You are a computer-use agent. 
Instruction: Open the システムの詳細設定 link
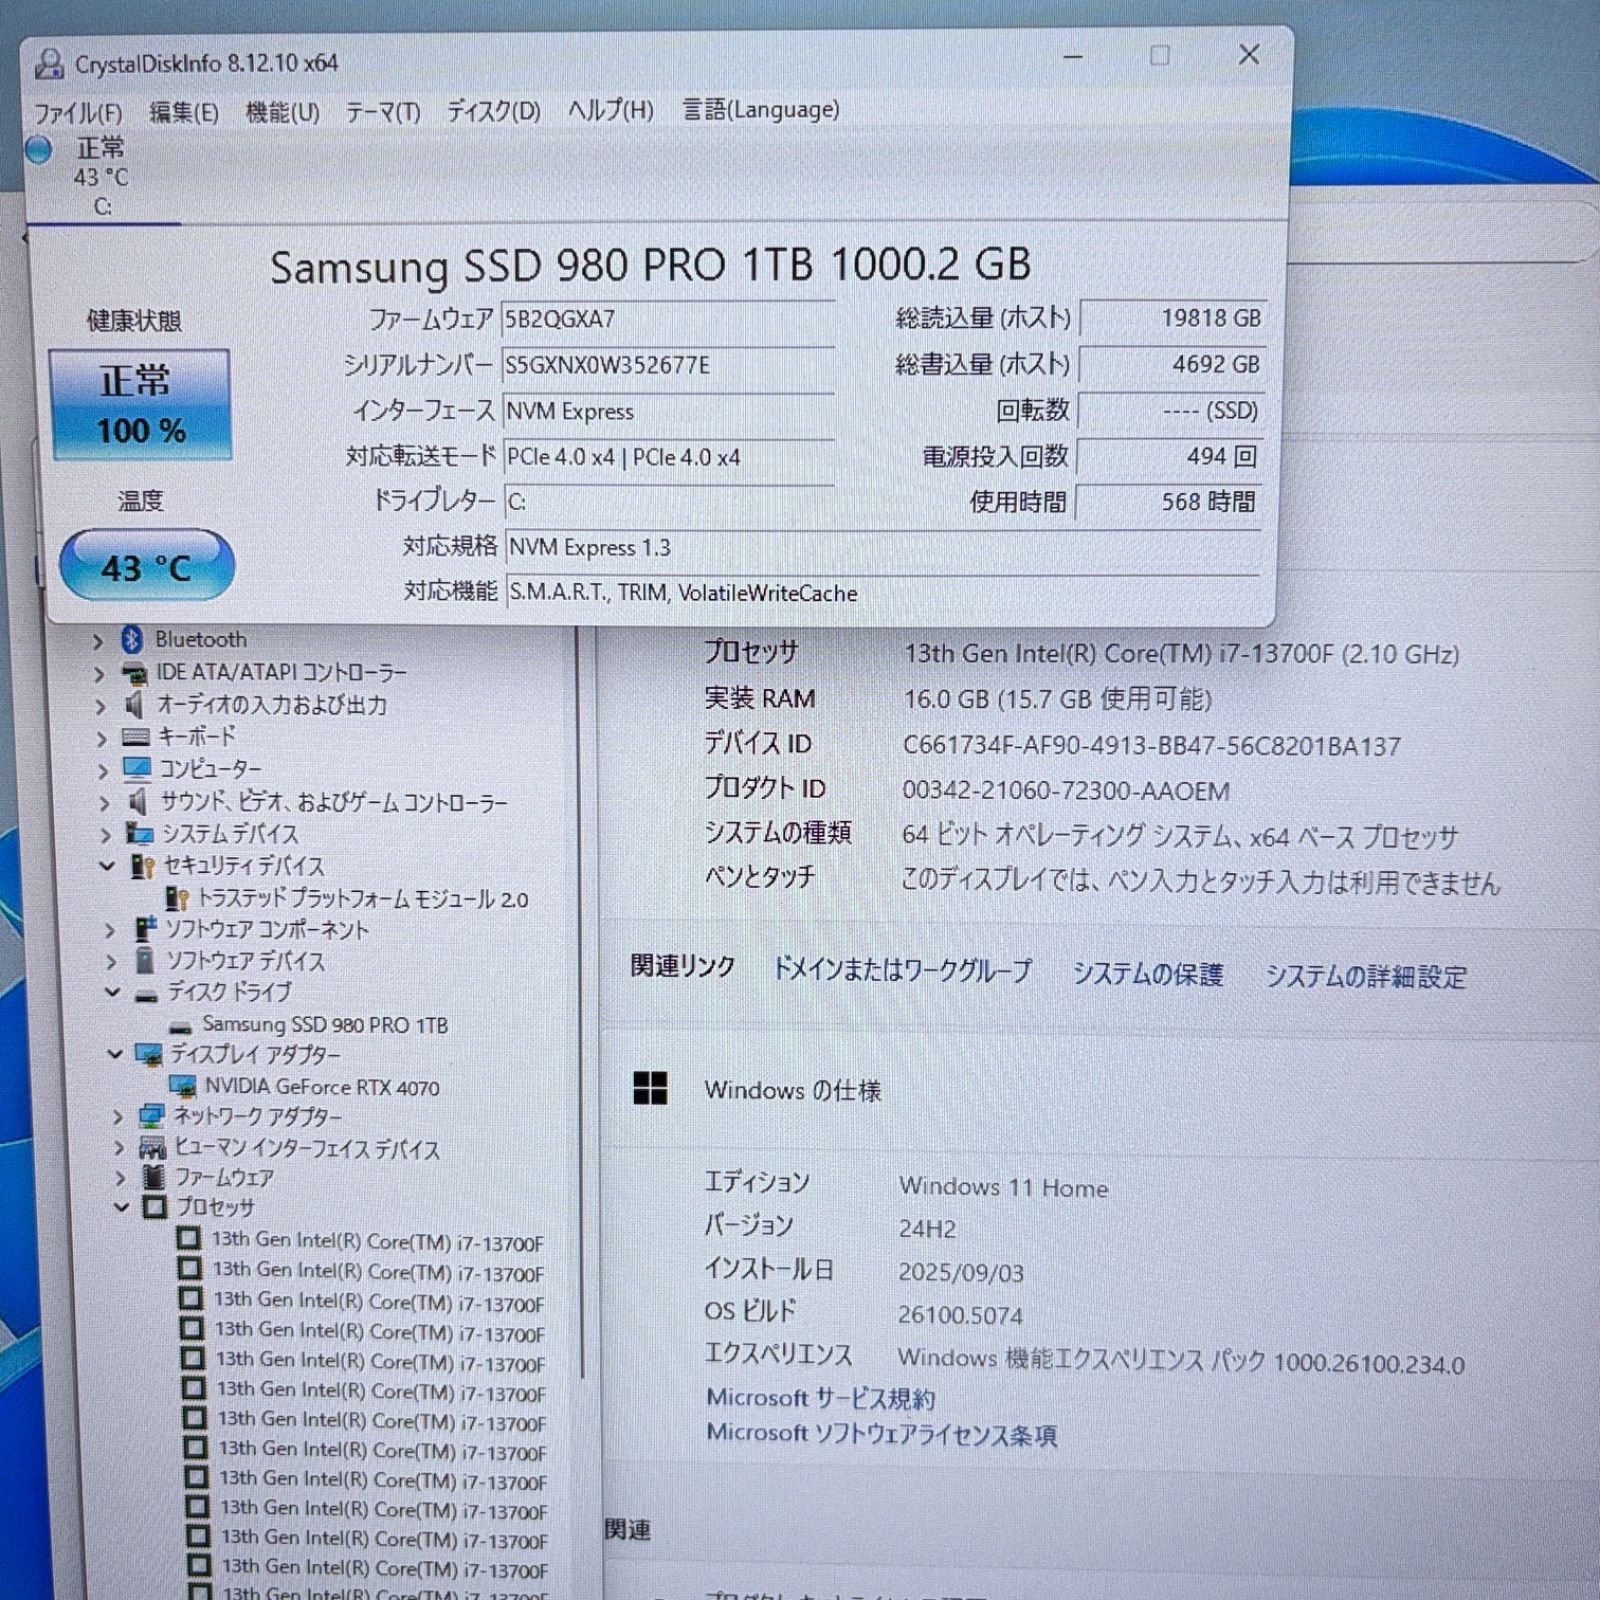point(1366,976)
